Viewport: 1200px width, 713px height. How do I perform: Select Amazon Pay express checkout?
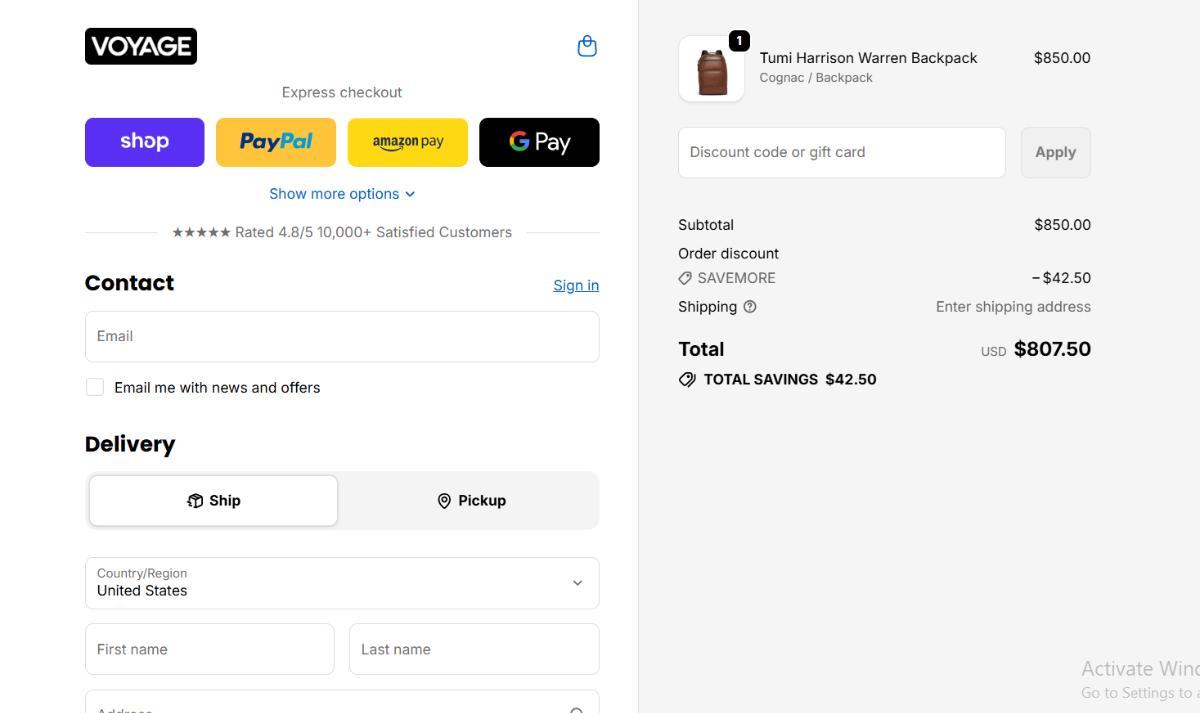click(x=407, y=142)
